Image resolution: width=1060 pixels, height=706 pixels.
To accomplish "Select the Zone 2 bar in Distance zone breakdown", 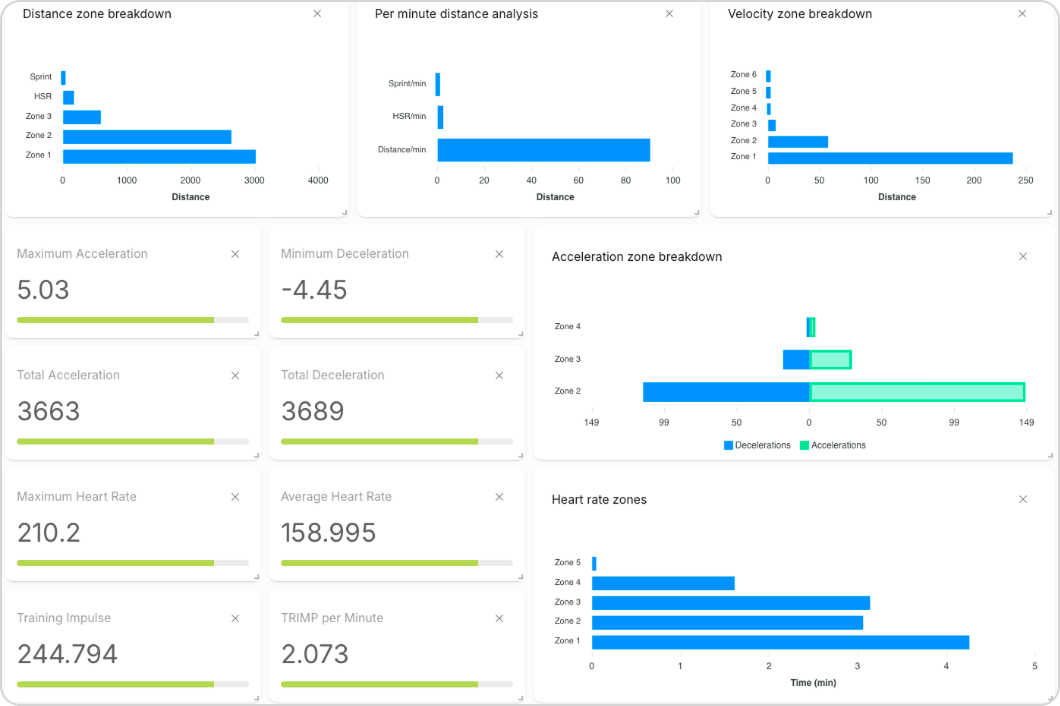I will coord(146,136).
